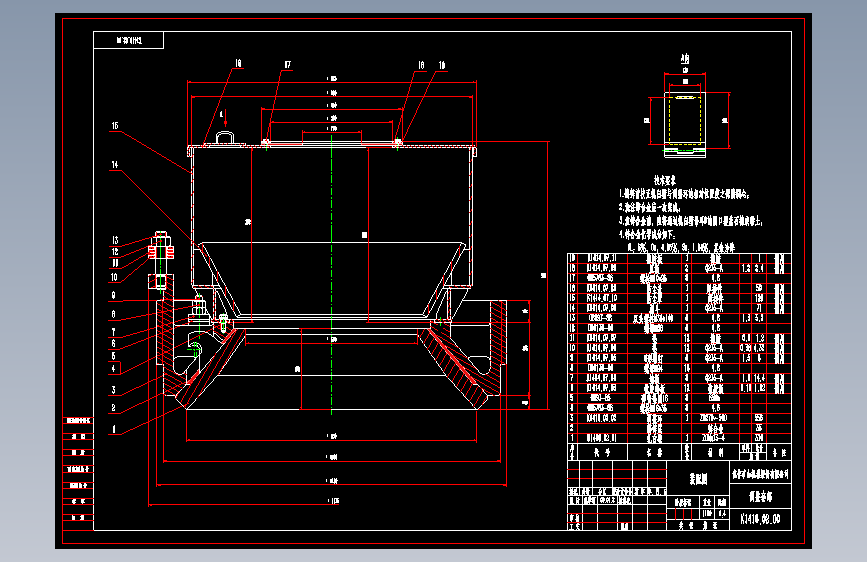Screen dimensions: 867x562
Task: Click balloon label 13 beside the bolt
Action: [115, 240]
